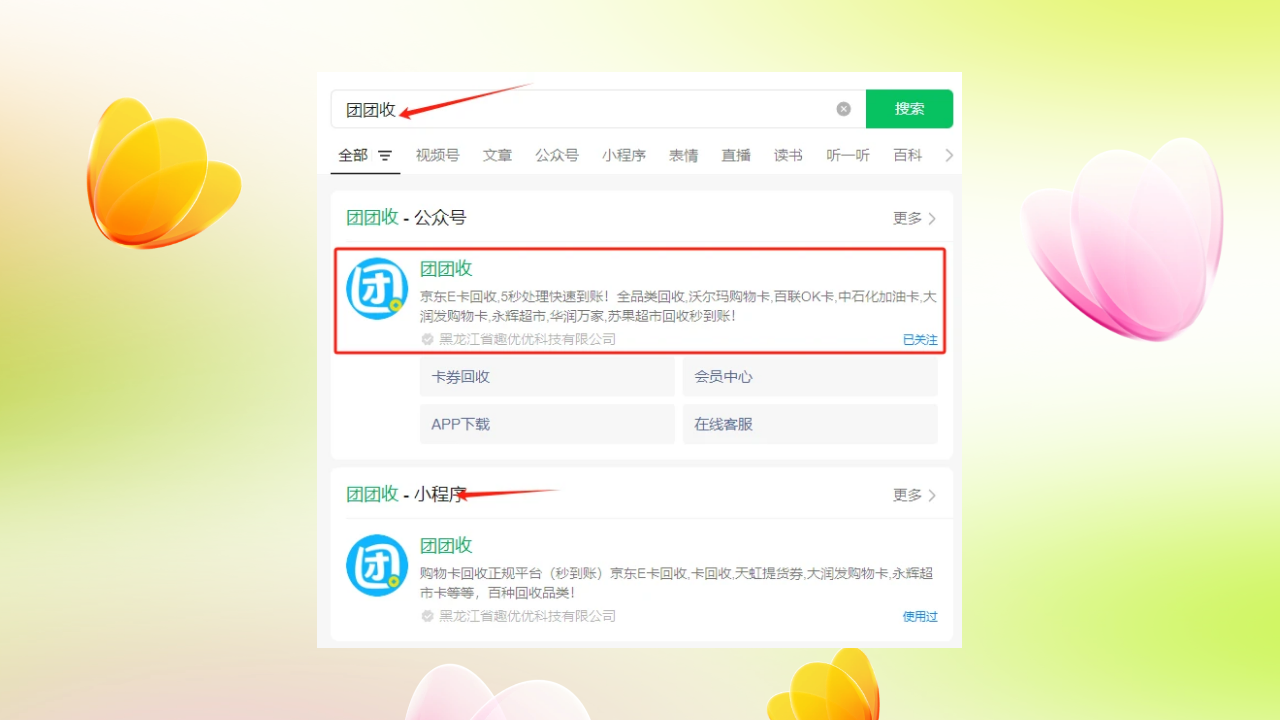Image resolution: width=1280 pixels, height=720 pixels.
Task: Click the 已关注 status label
Action: pyautogui.click(x=920, y=340)
